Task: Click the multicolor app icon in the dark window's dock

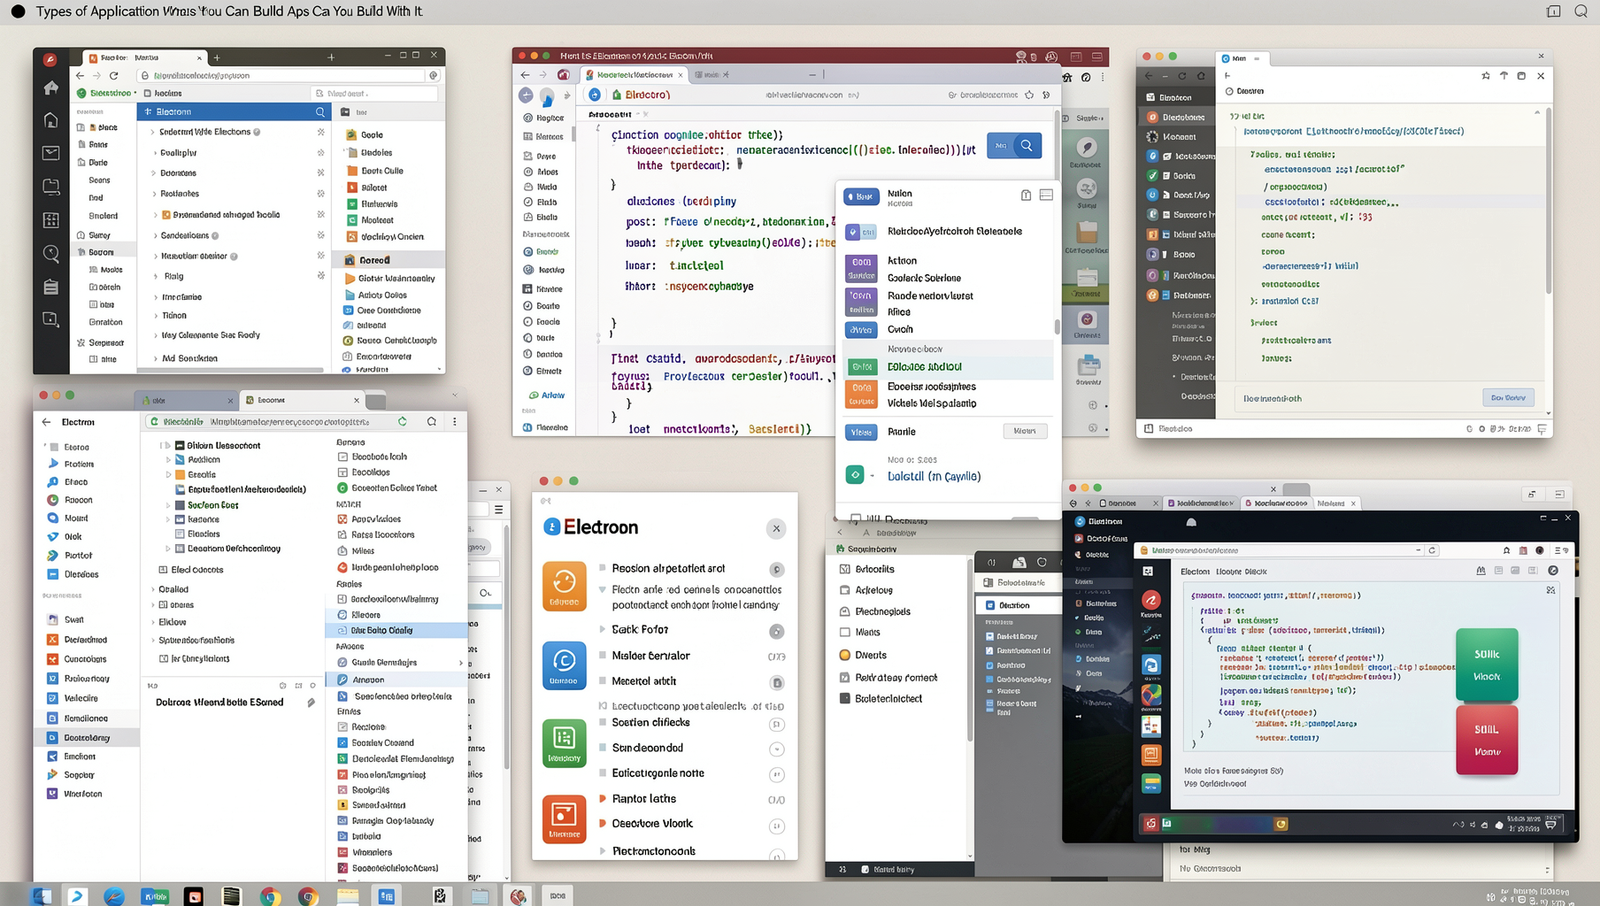Action: (x=1151, y=694)
